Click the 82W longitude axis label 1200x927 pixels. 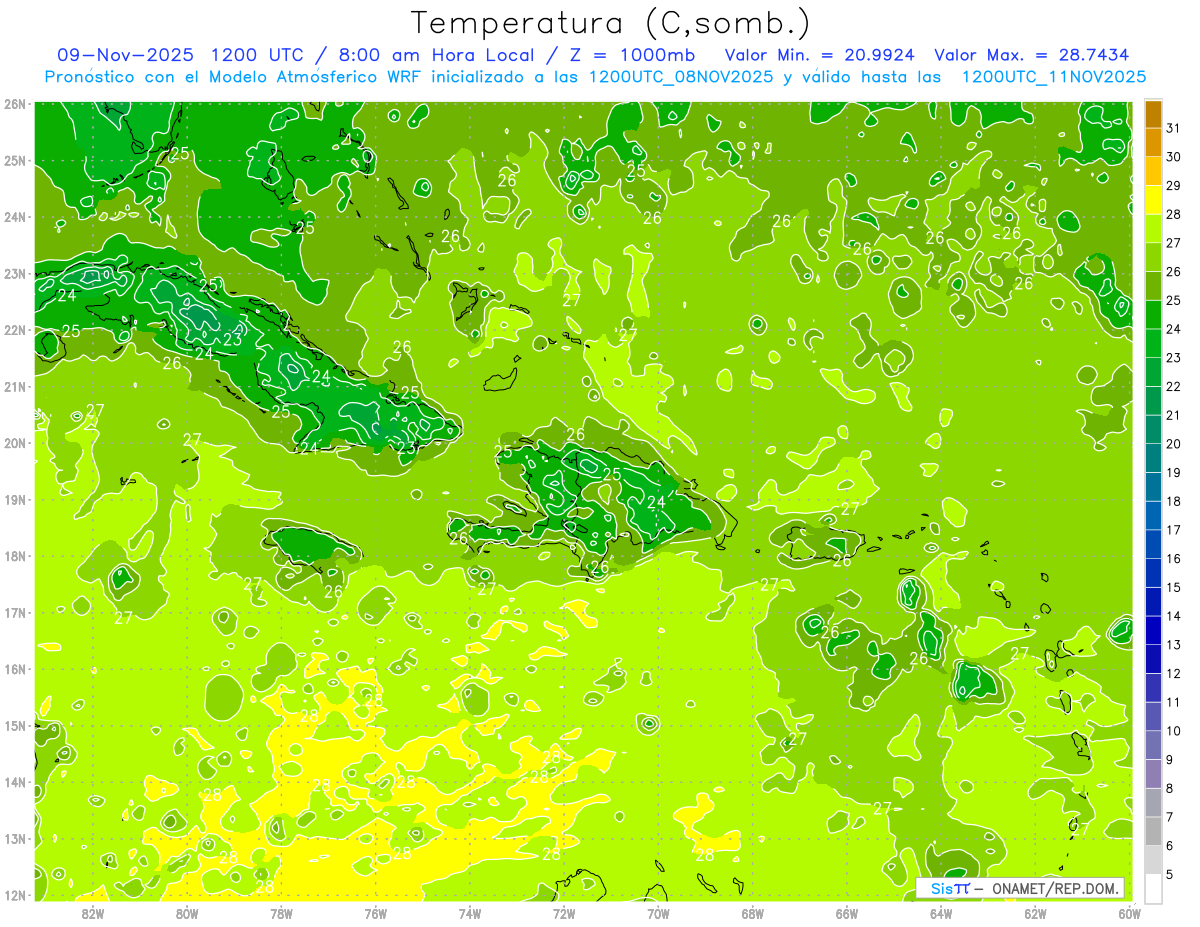93,914
